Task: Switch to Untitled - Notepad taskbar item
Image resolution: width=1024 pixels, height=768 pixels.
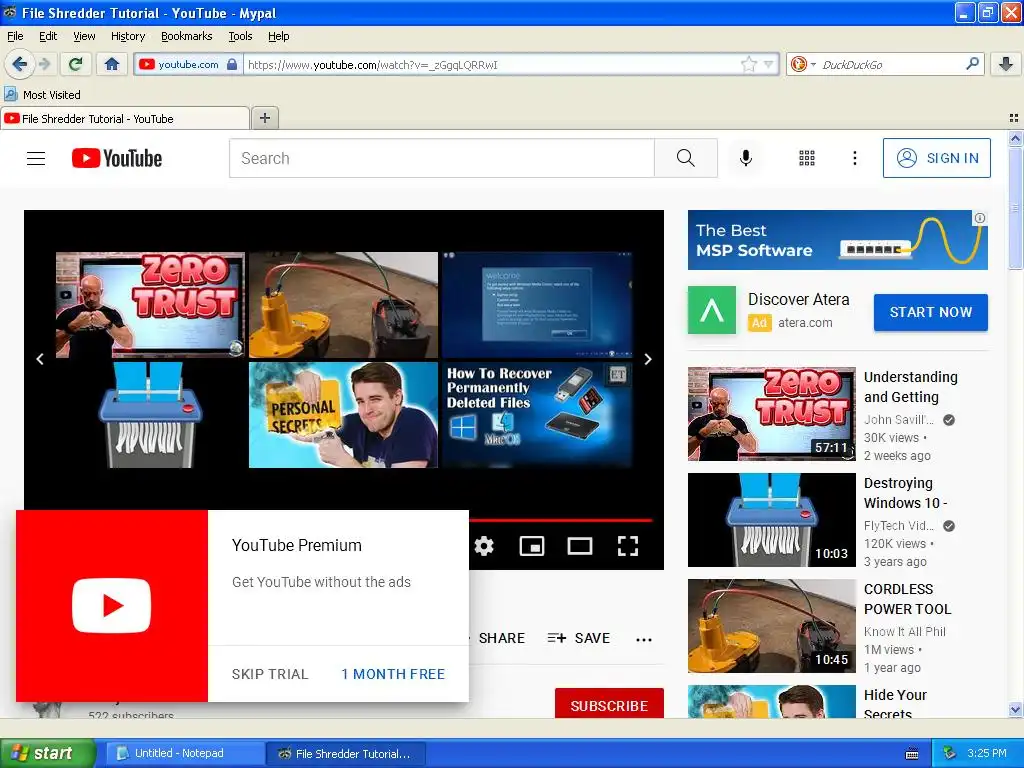Action: 184,753
